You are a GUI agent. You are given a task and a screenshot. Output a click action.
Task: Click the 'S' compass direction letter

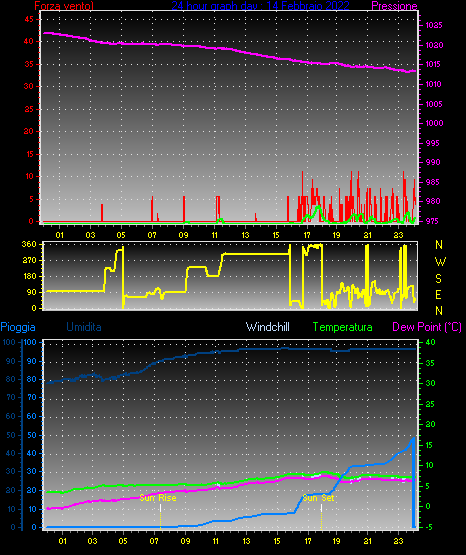[438, 279]
